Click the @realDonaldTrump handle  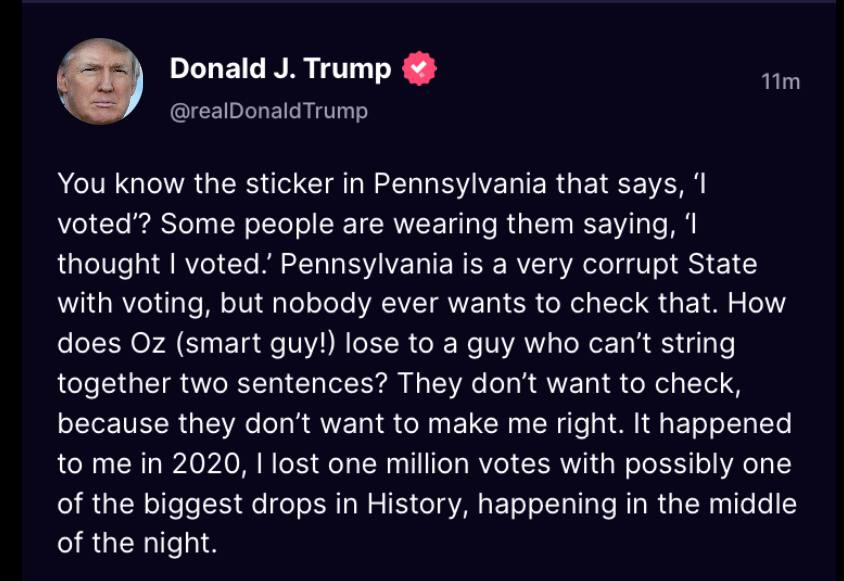(x=268, y=111)
